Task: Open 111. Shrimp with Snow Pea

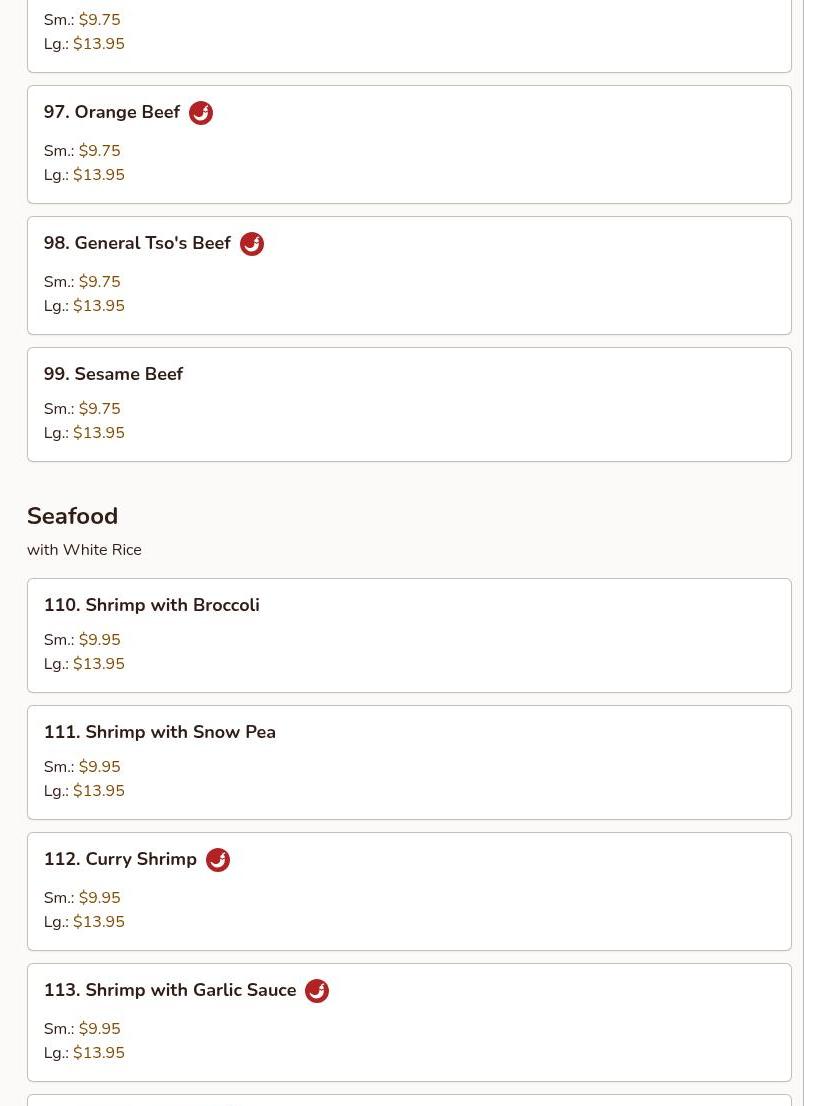Action: pos(159,732)
